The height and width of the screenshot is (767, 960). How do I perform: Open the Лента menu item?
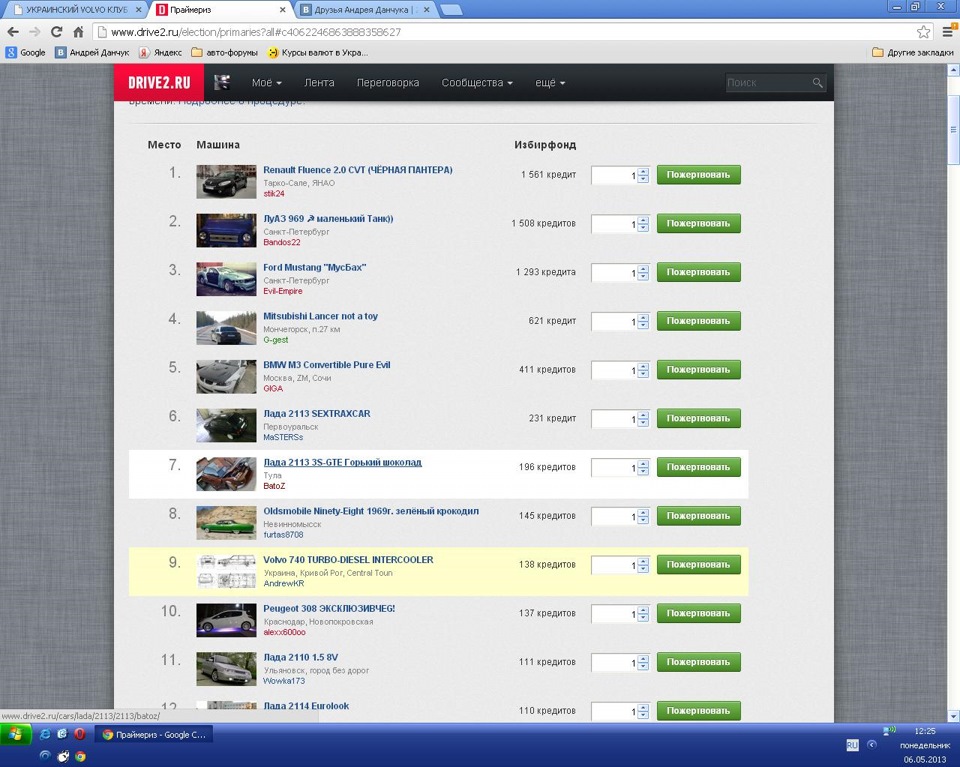[319, 83]
